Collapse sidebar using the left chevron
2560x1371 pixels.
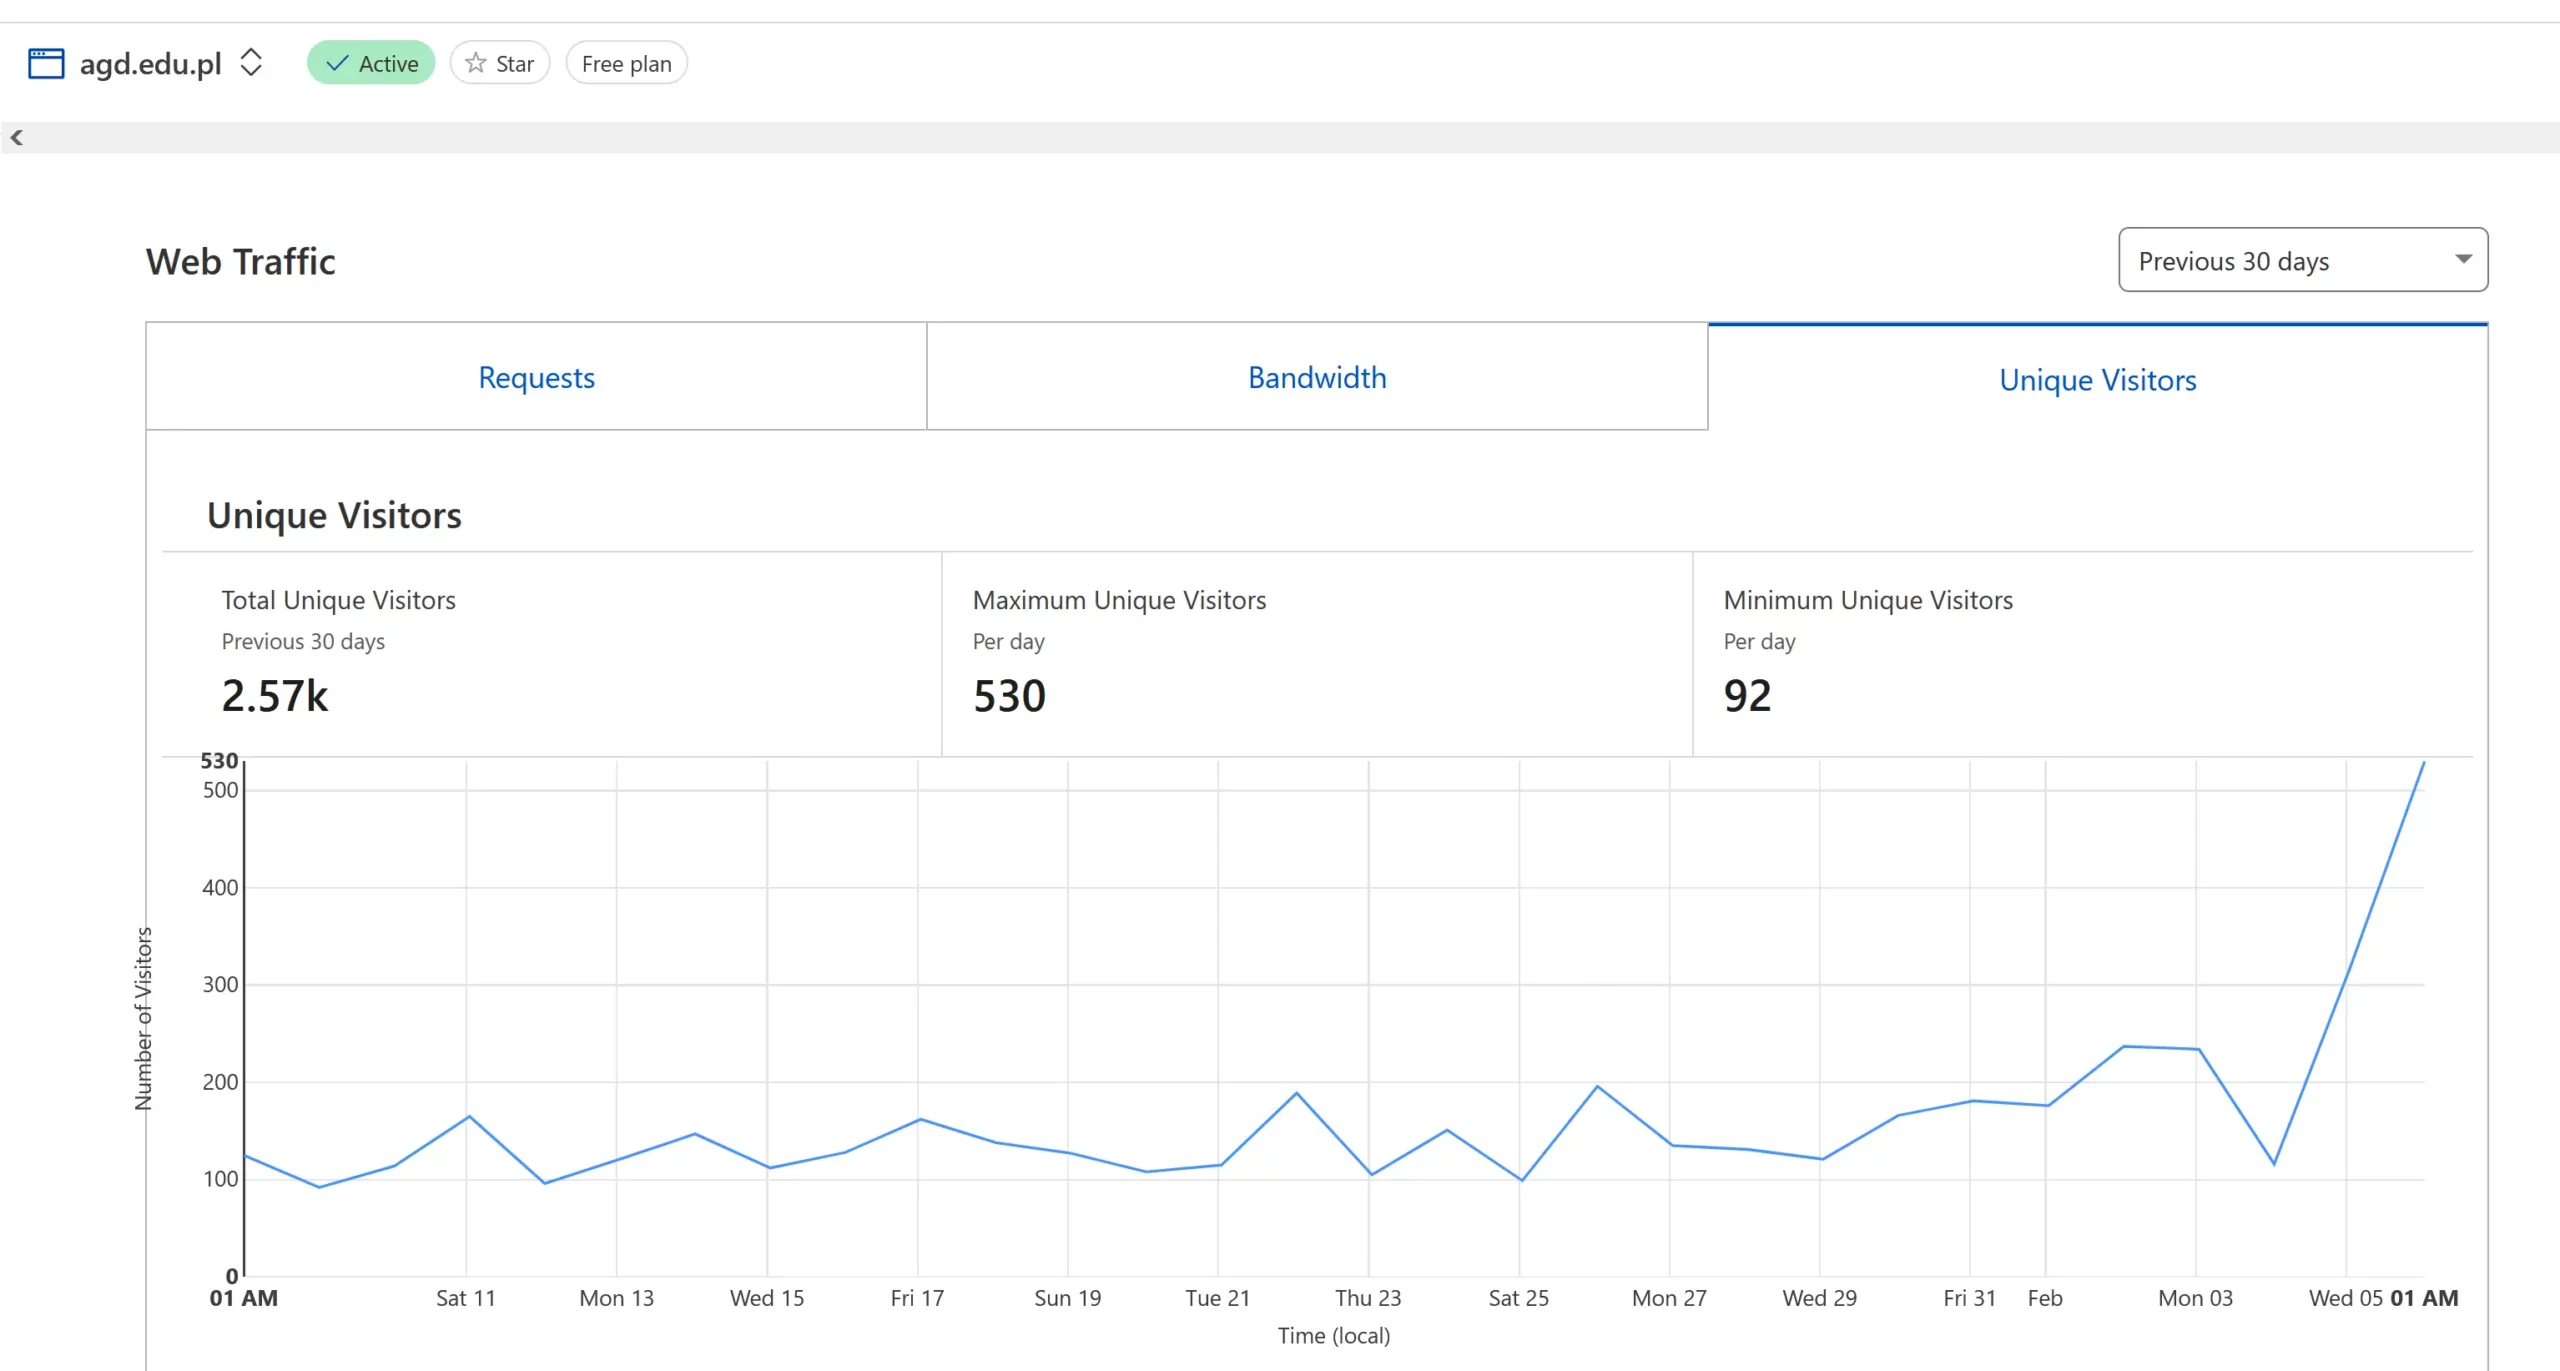17,138
